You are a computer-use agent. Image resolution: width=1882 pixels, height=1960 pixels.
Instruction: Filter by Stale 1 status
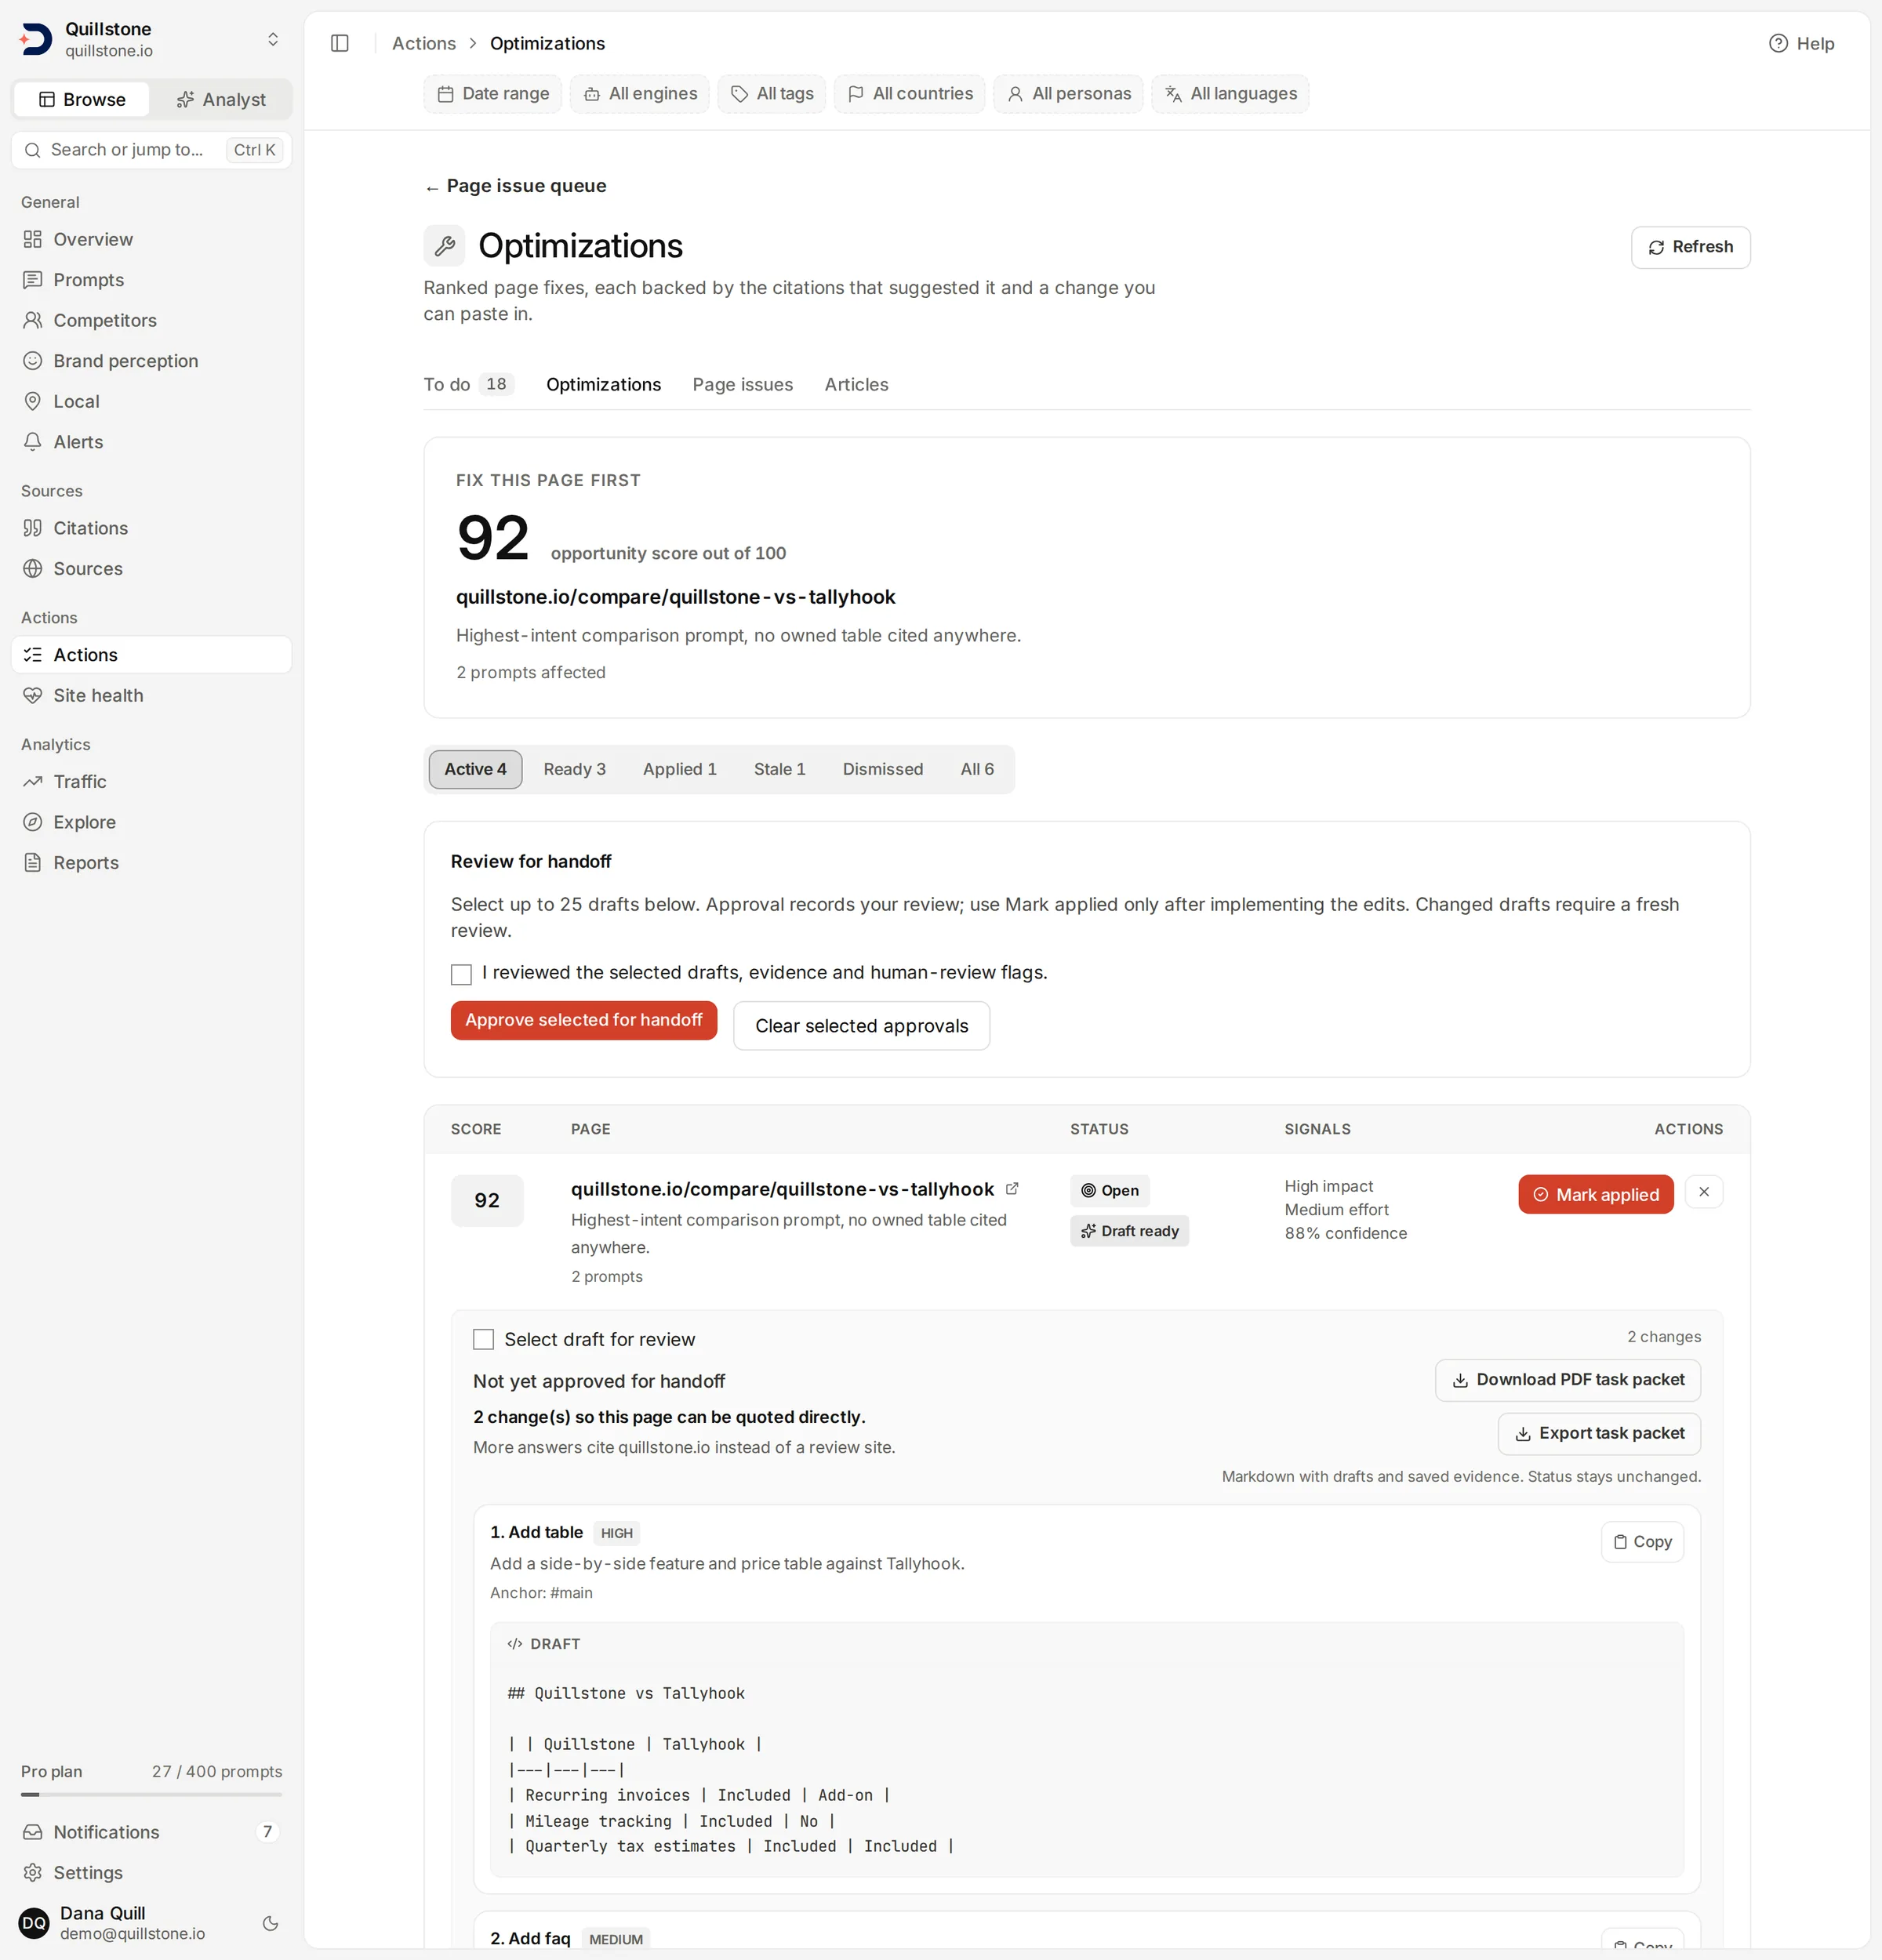[780, 769]
